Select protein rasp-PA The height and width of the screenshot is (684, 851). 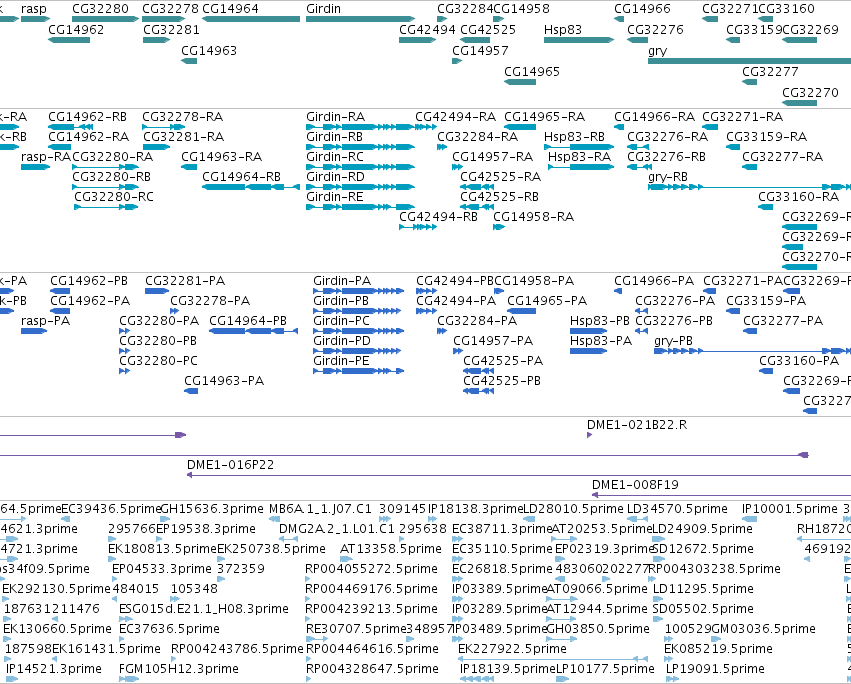click(34, 331)
